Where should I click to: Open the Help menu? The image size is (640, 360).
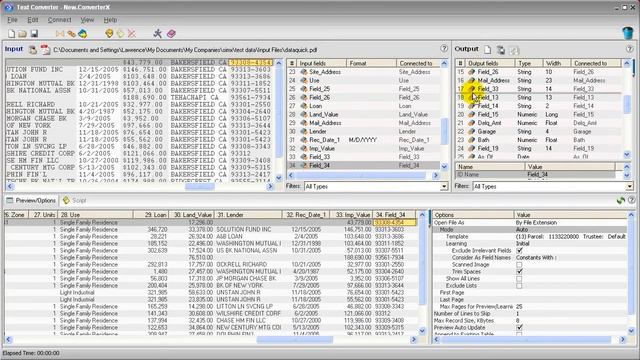point(110,20)
